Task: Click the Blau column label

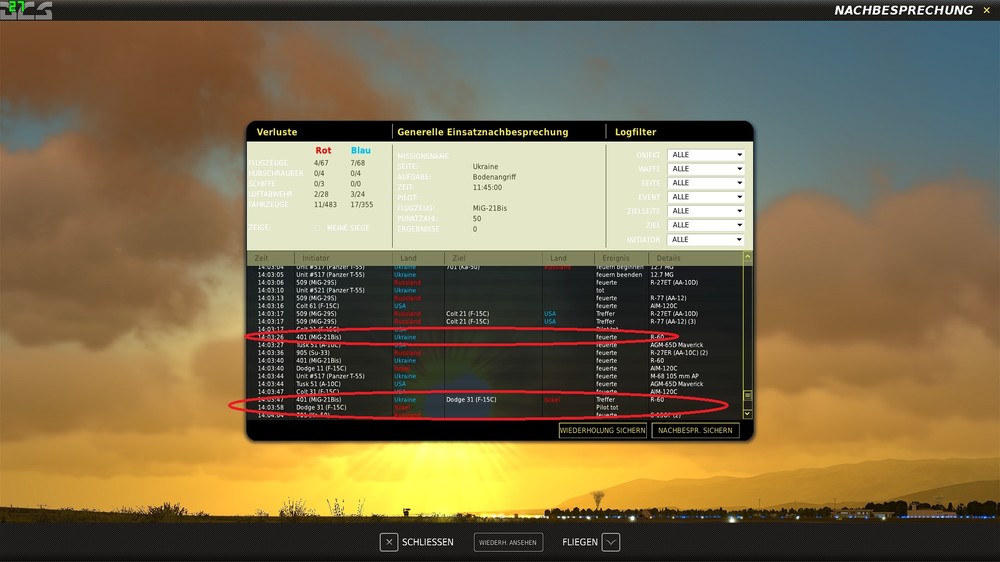Action: [x=360, y=151]
